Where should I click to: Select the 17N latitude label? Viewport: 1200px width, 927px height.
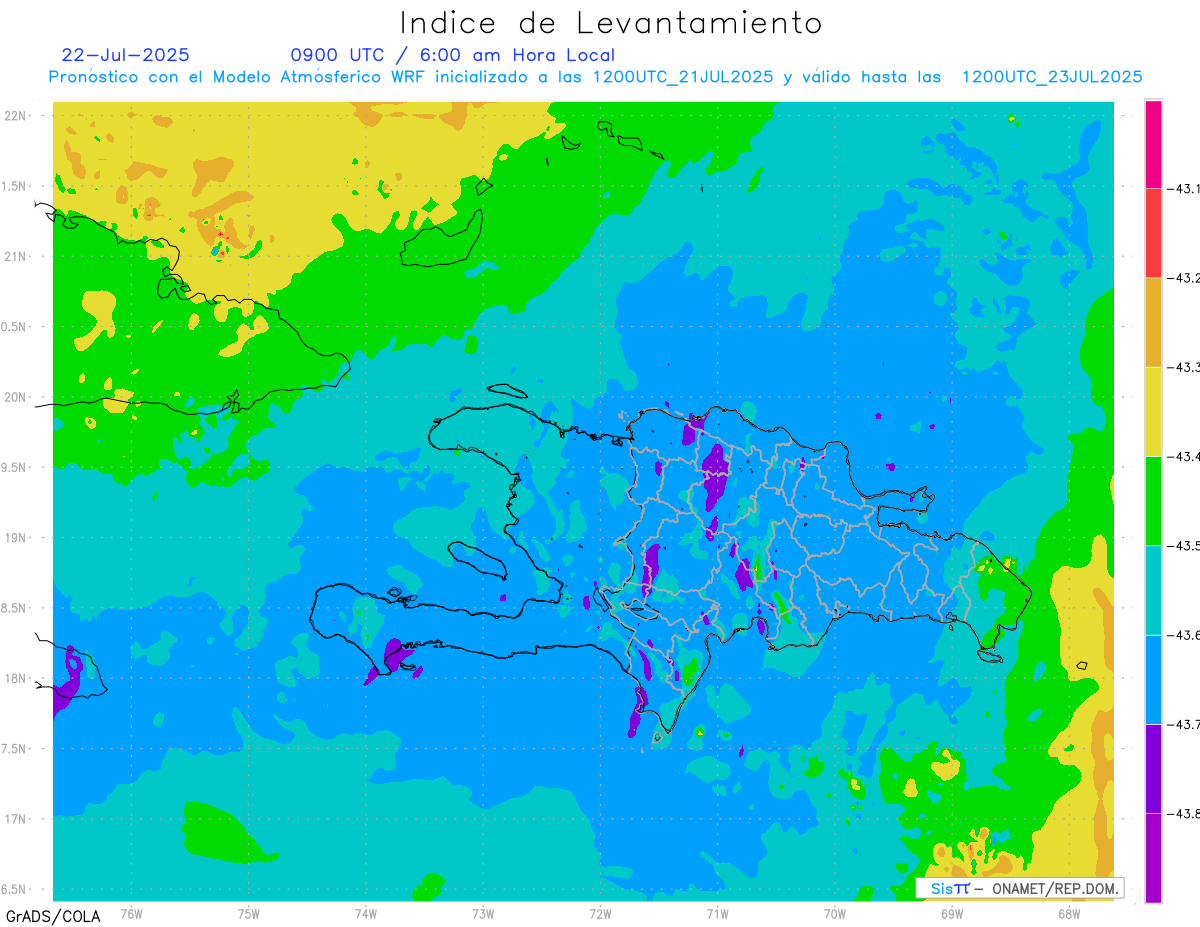17,819
